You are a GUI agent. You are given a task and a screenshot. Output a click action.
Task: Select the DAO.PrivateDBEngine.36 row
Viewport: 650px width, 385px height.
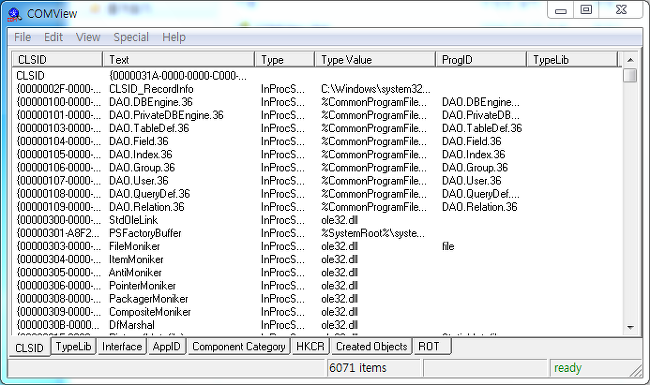[317, 115]
